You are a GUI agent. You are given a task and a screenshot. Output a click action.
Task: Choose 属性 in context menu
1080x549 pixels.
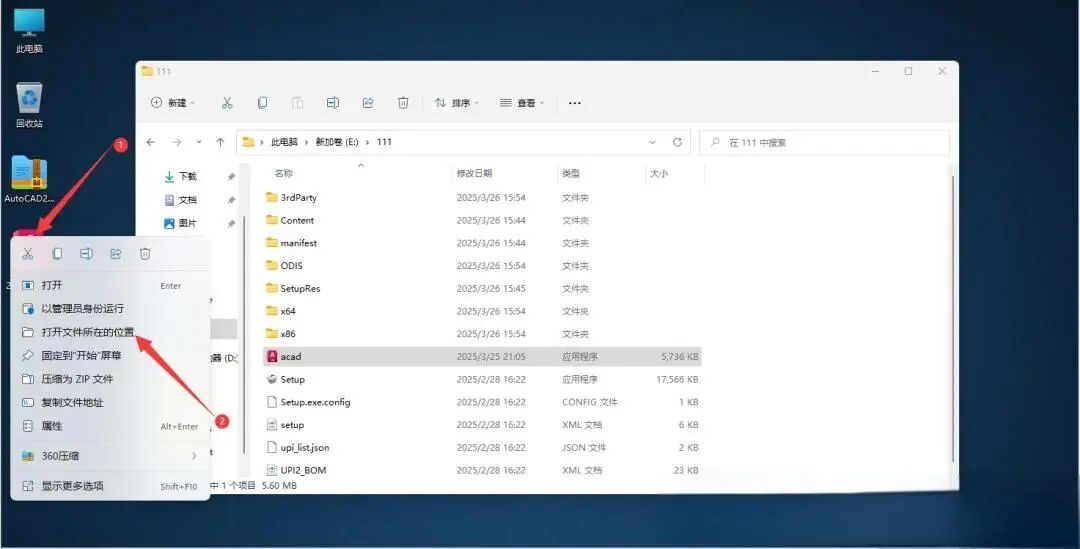[x=110, y=426]
